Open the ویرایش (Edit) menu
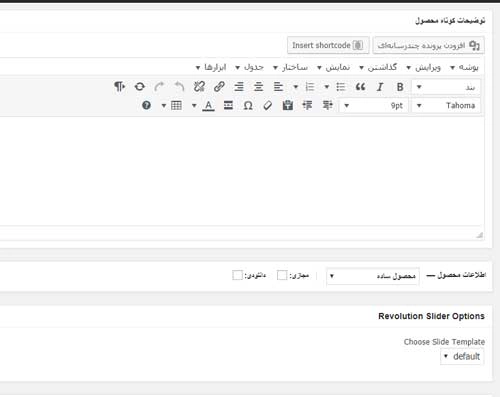The image size is (500, 397). (x=424, y=67)
